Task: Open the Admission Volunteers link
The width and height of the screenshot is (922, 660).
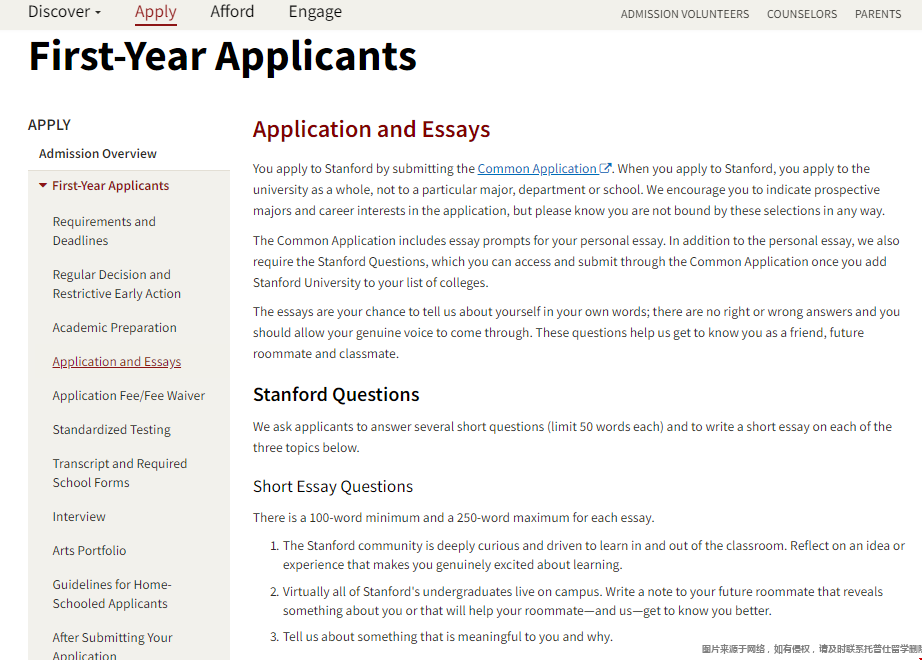Action: click(x=684, y=14)
